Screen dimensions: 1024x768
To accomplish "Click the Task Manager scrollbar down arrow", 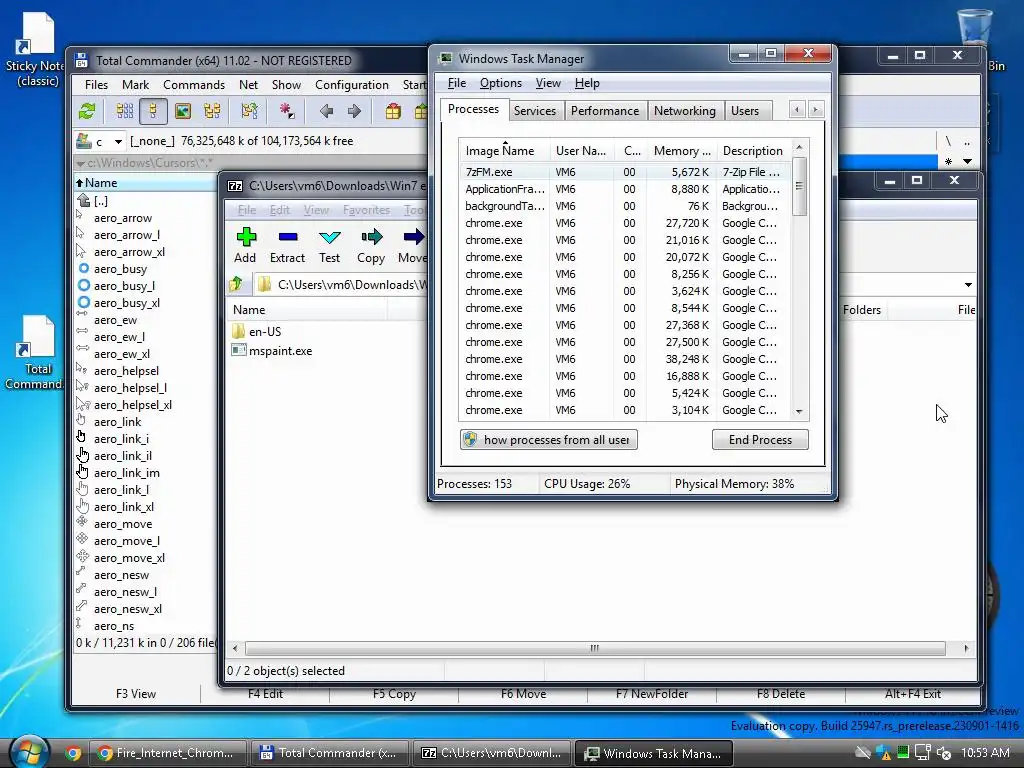I will tap(799, 411).
